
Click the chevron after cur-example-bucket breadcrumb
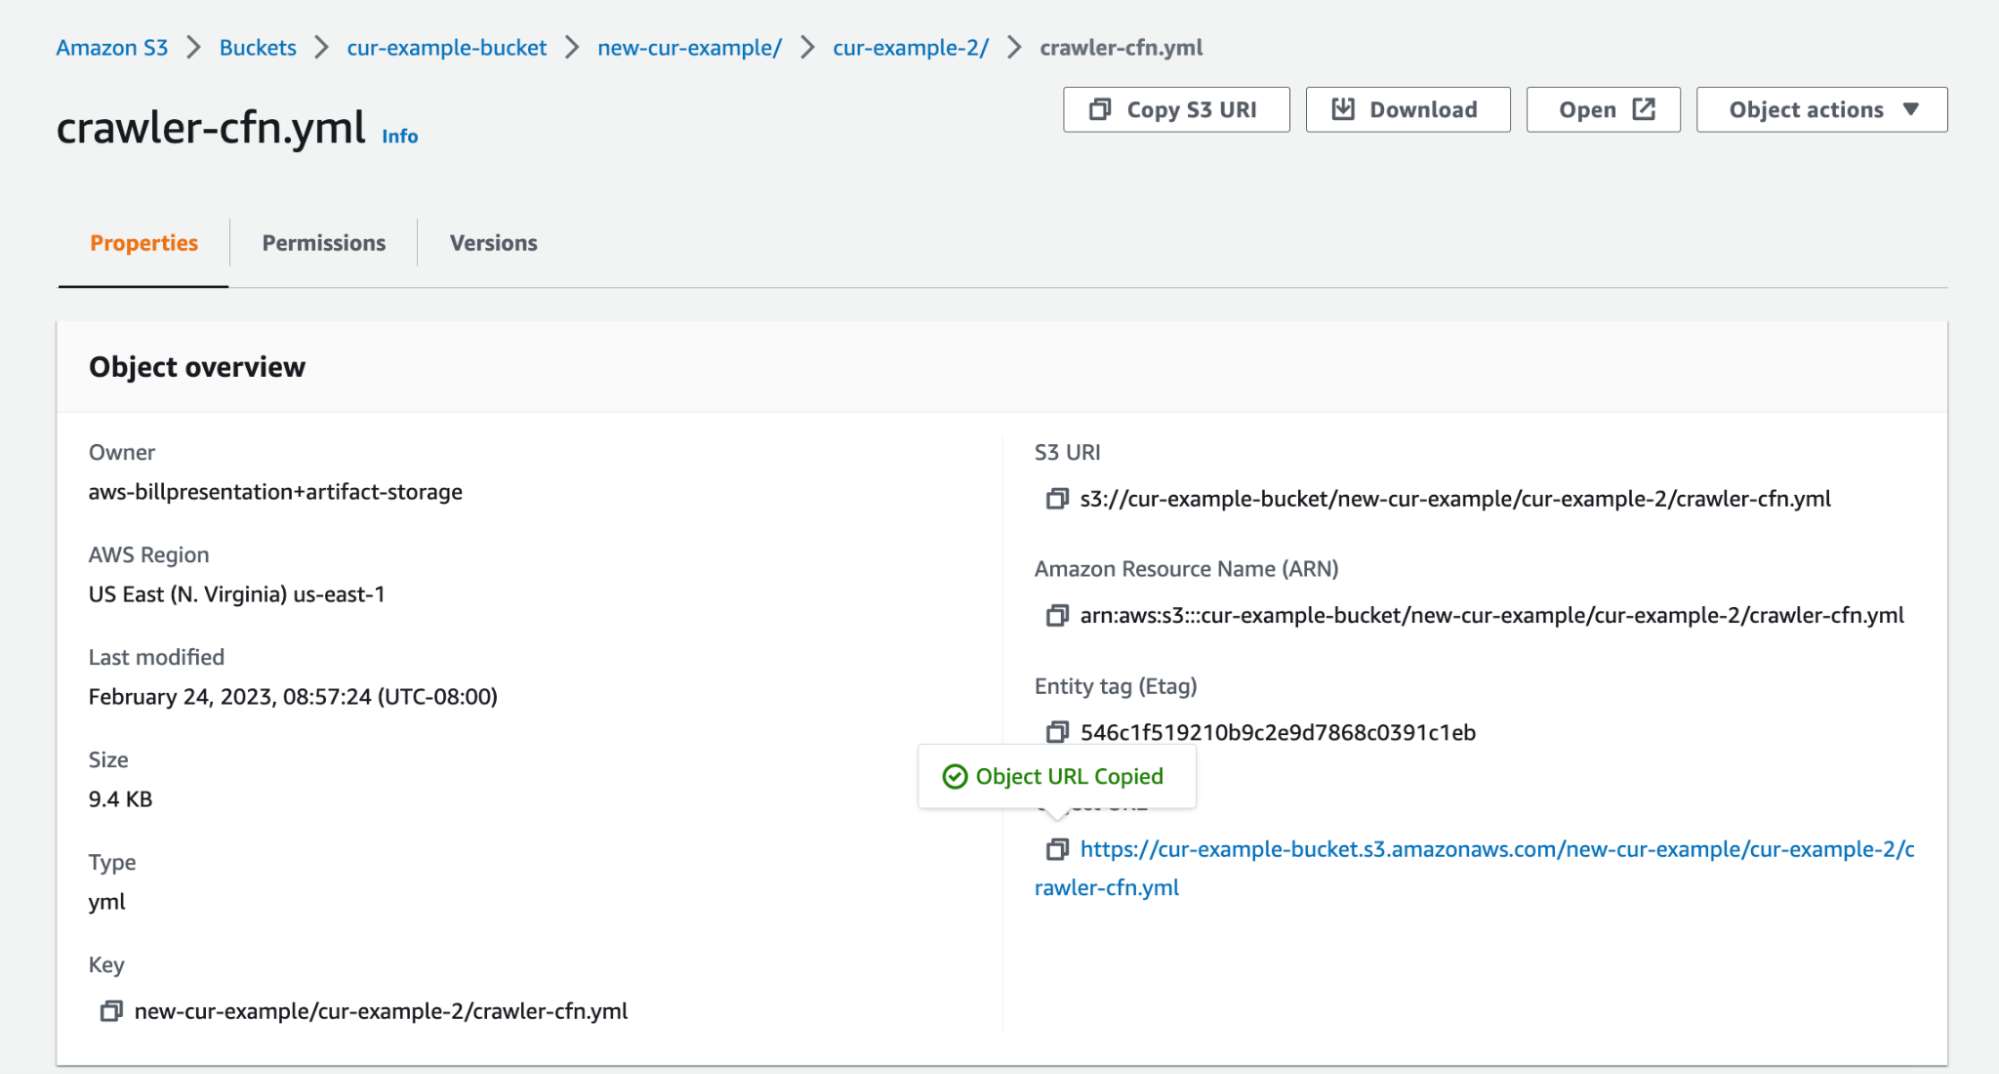point(573,47)
